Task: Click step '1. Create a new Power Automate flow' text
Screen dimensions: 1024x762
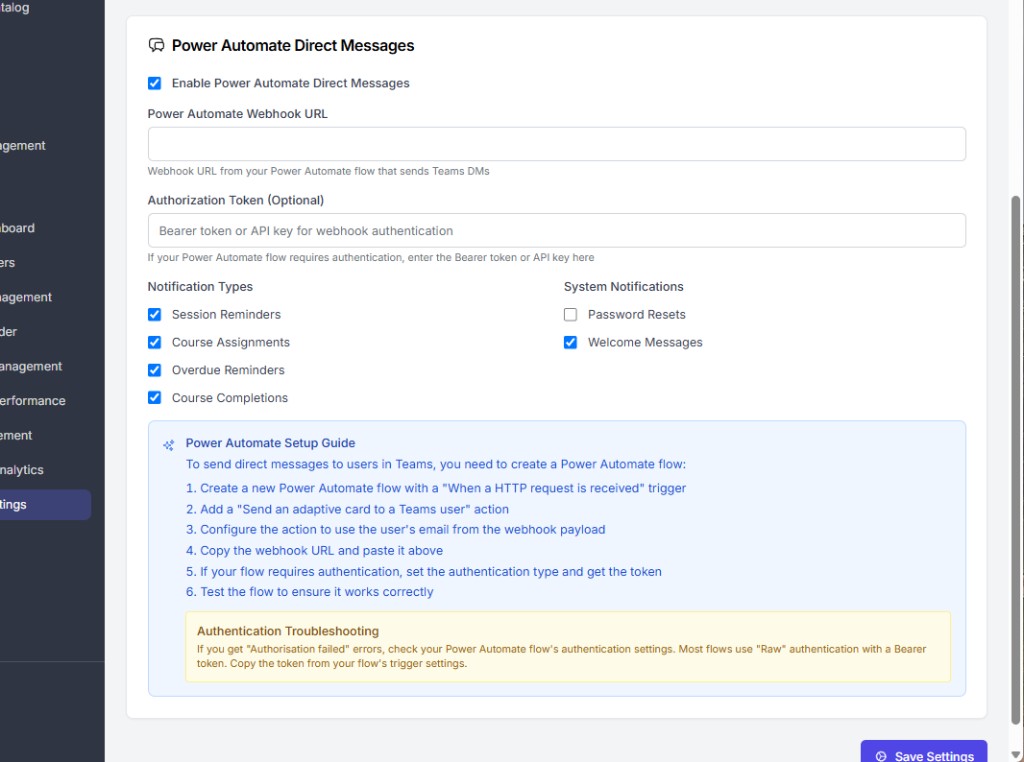Action: [x=436, y=488]
